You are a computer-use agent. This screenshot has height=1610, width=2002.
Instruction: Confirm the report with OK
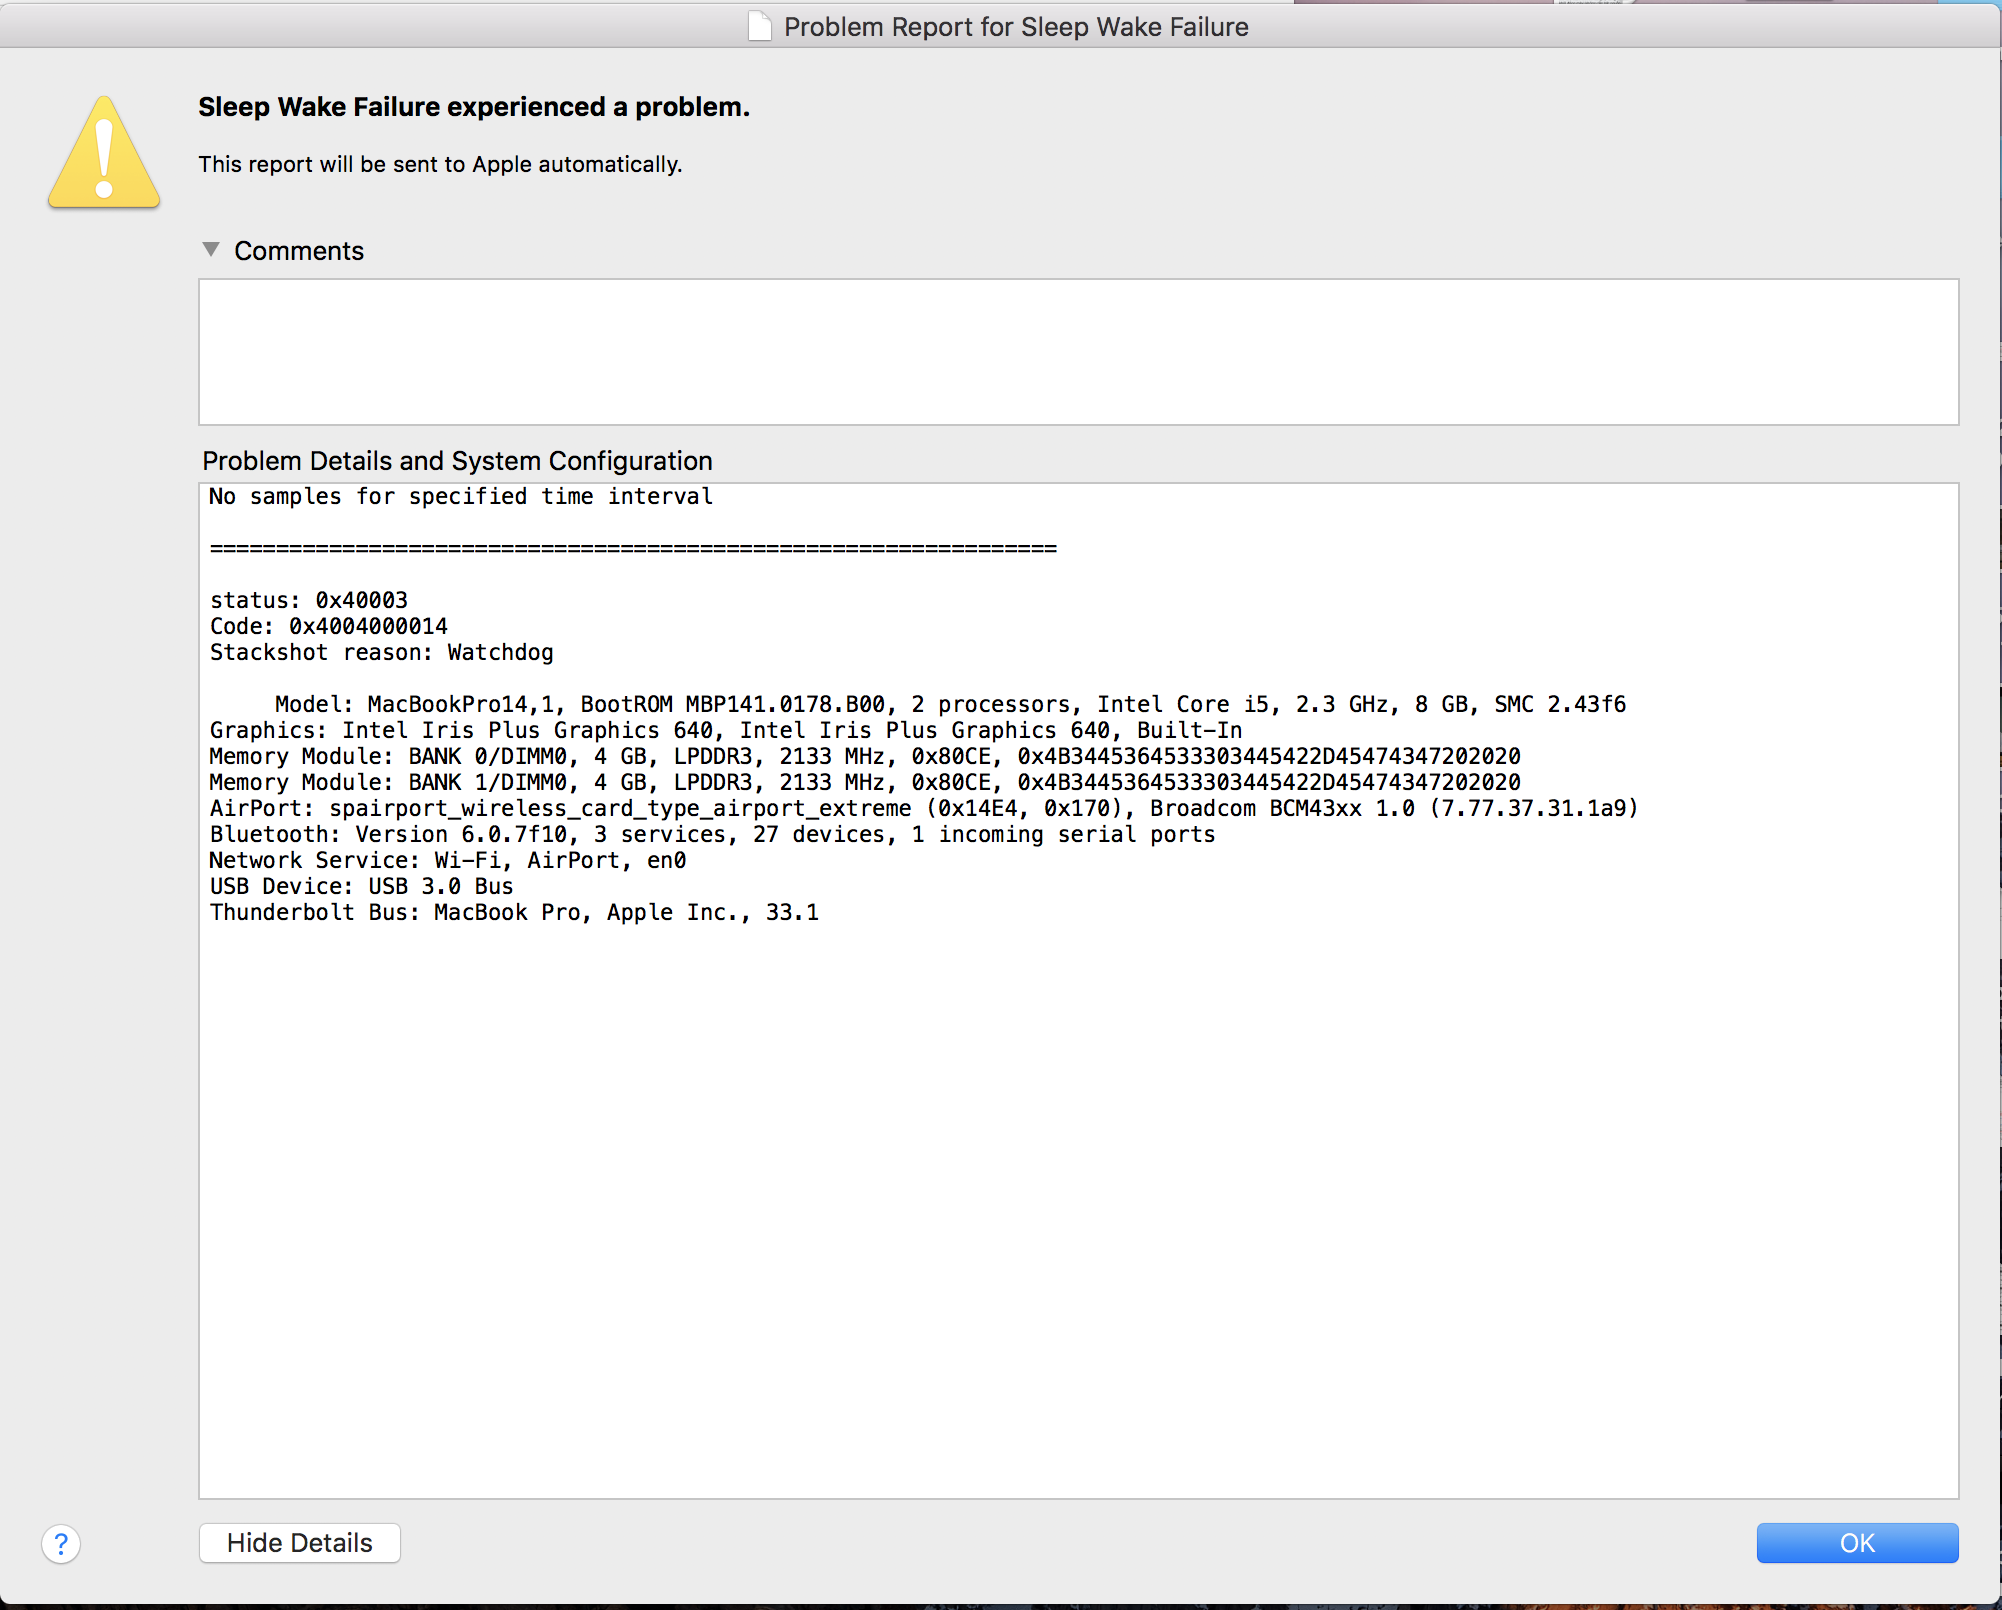pyautogui.click(x=1857, y=1543)
